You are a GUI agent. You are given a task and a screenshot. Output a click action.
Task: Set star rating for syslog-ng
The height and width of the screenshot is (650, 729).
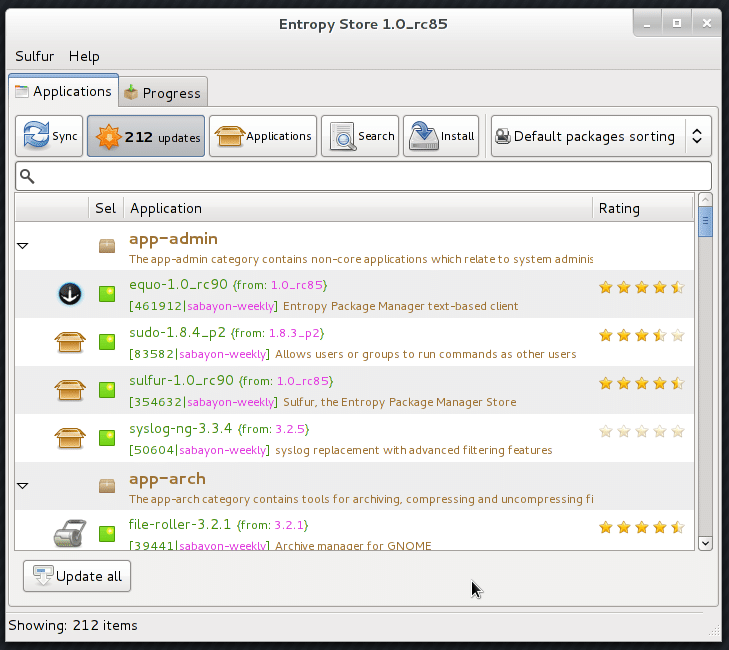pyautogui.click(x=641, y=432)
